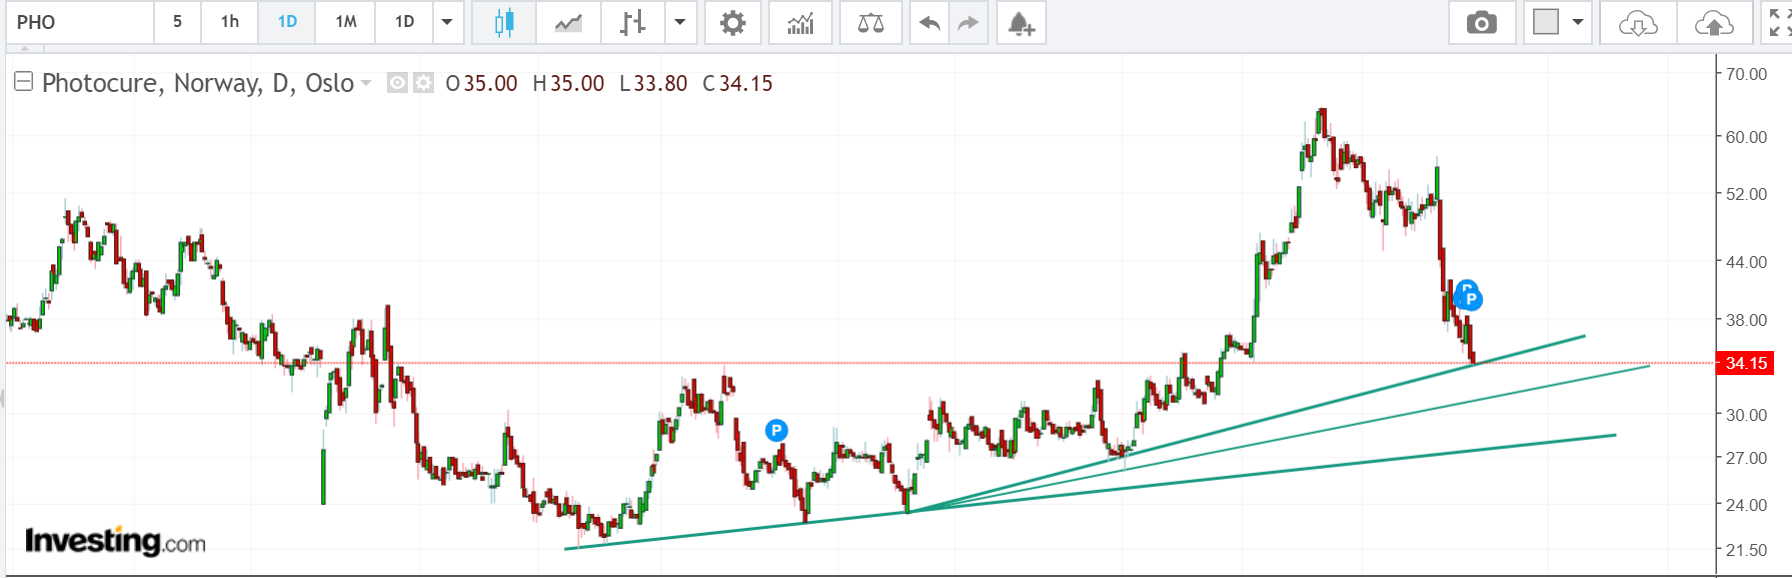Screen dimensions: 1792x578
Task: Select the bars chart style icon
Action: click(632, 22)
